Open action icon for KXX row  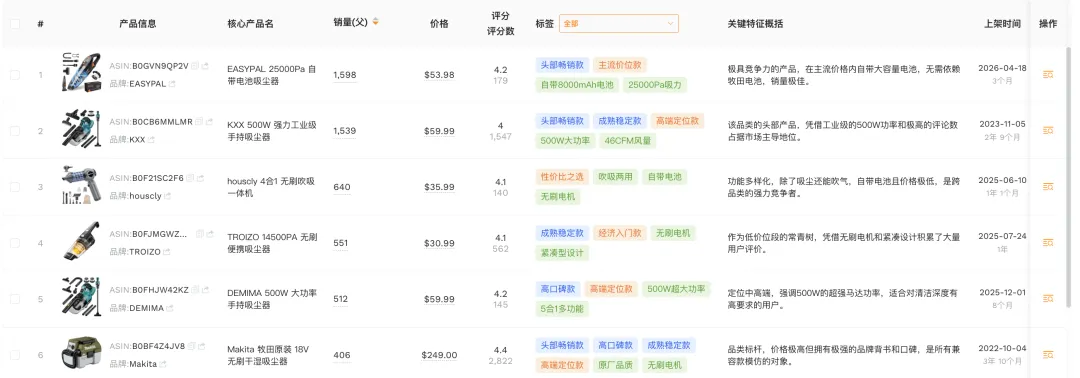1048,130
